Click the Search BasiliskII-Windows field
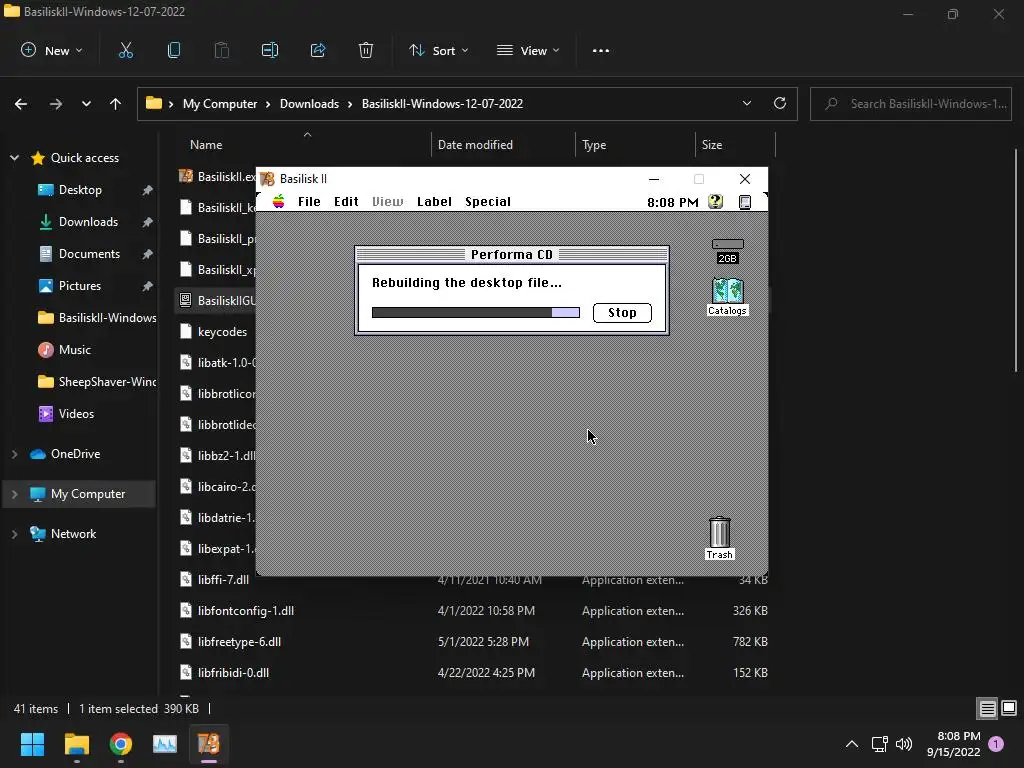 click(x=911, y=104)
